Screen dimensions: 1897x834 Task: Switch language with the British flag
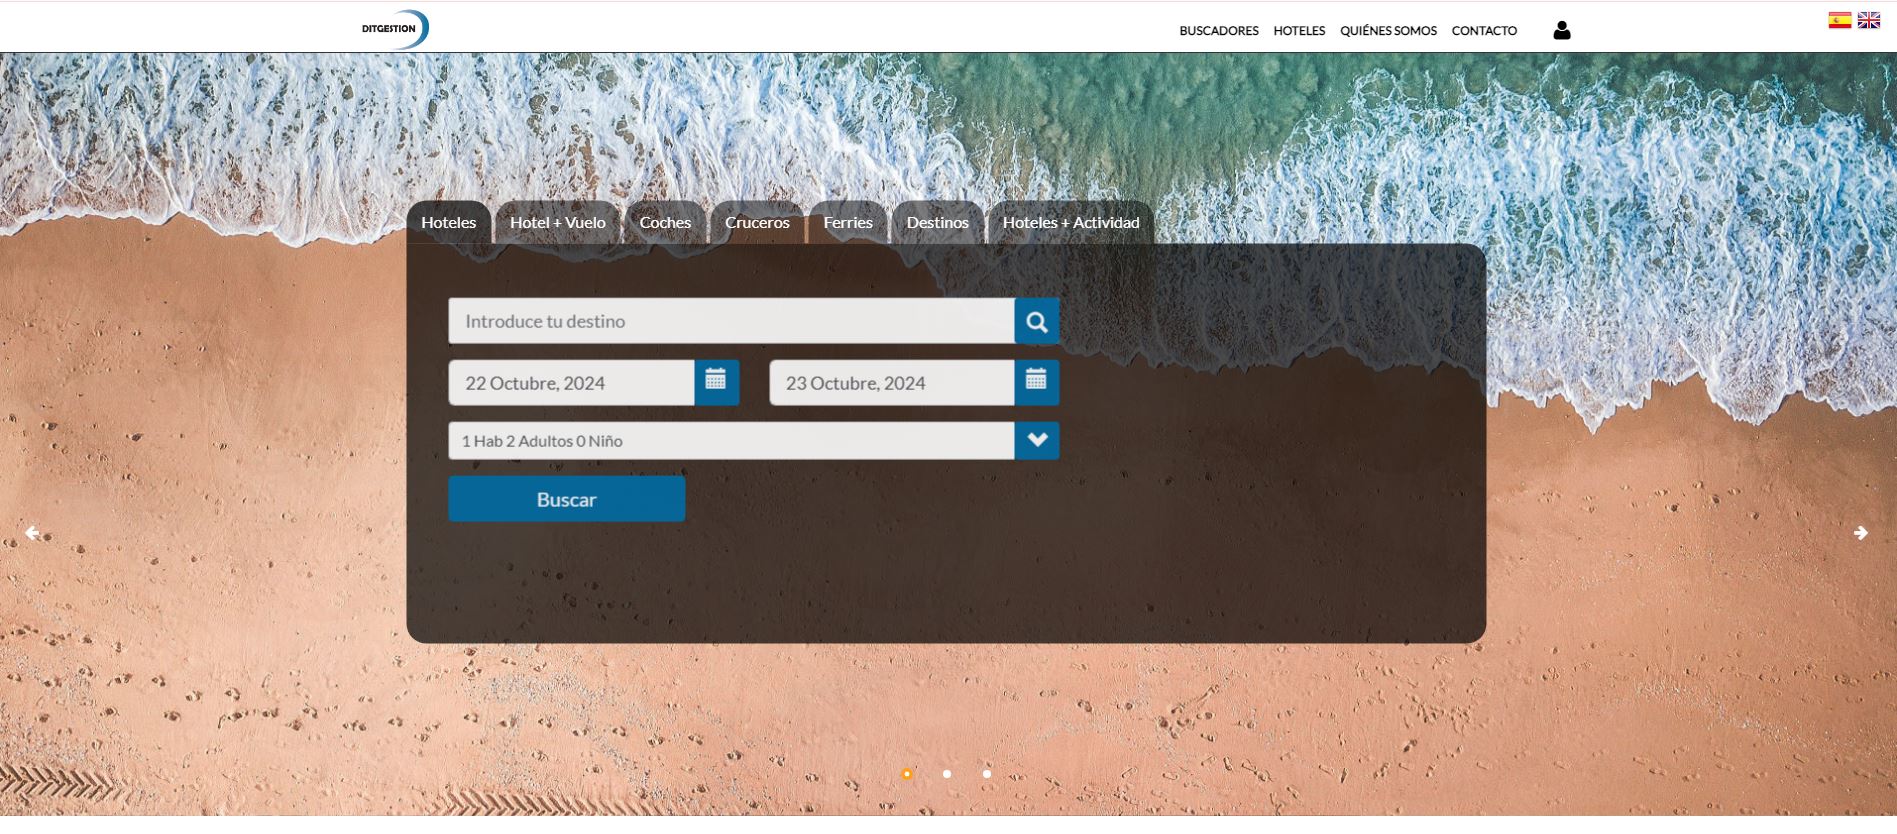pos(1868,20)
